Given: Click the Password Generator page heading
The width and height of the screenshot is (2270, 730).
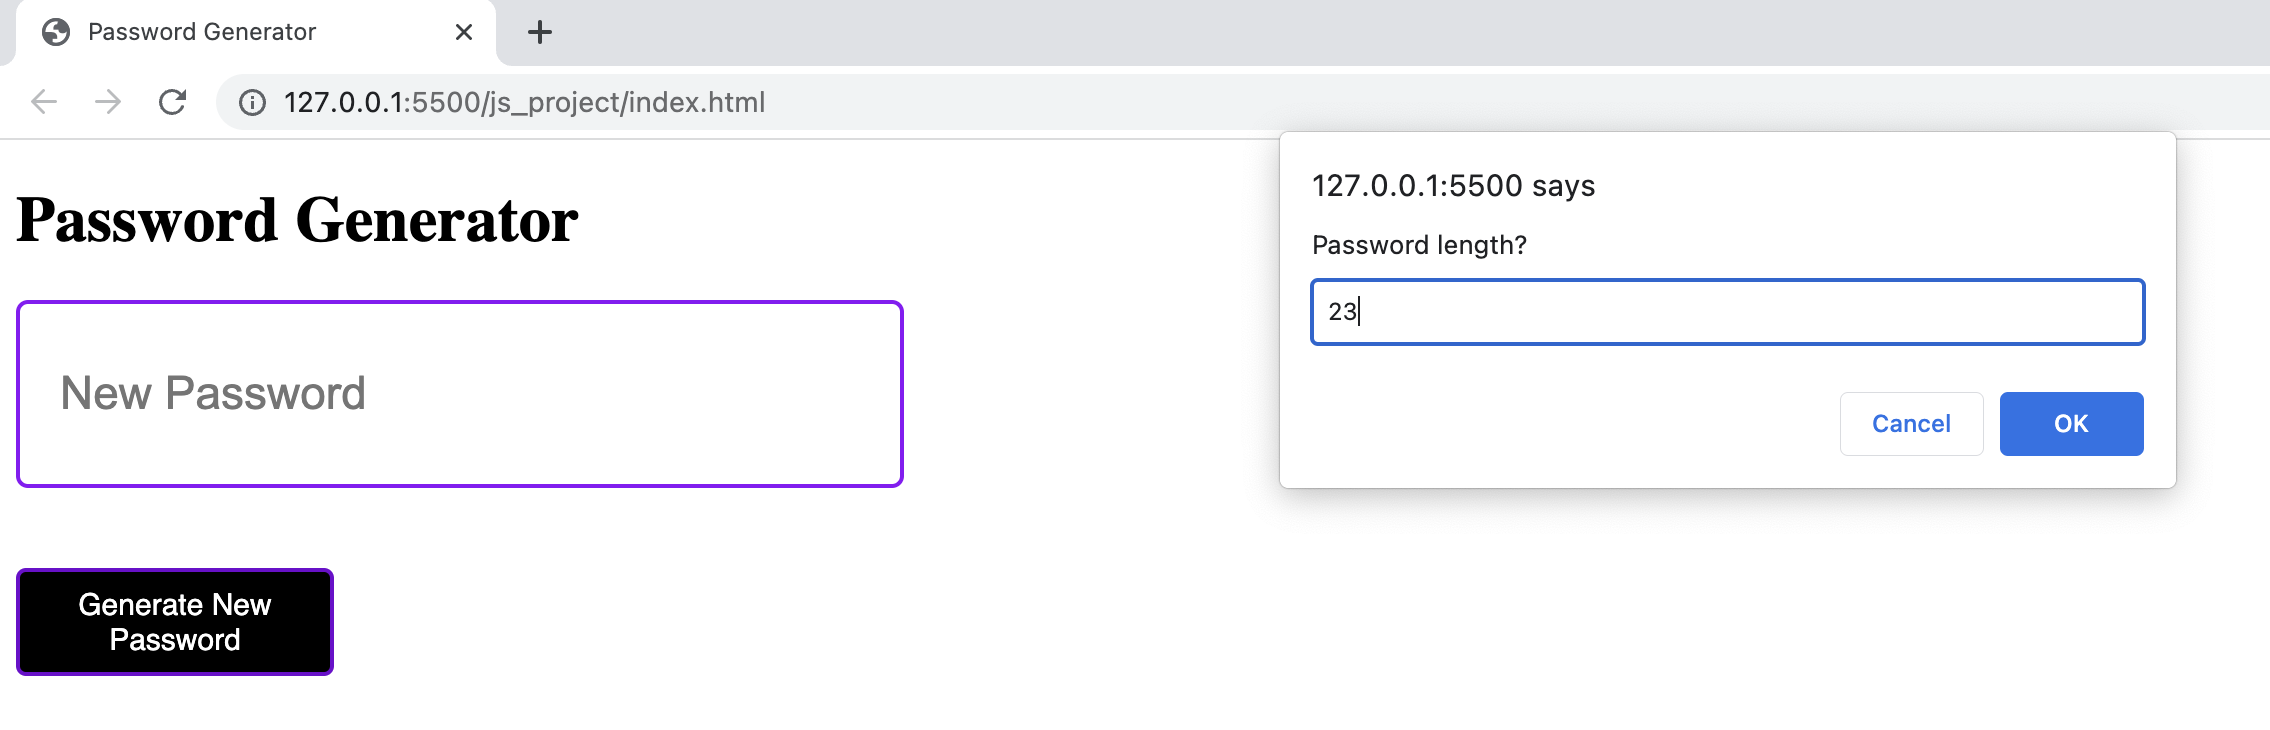Looking at the screenshot, I should pyautogui.click(x=296, y=218).
